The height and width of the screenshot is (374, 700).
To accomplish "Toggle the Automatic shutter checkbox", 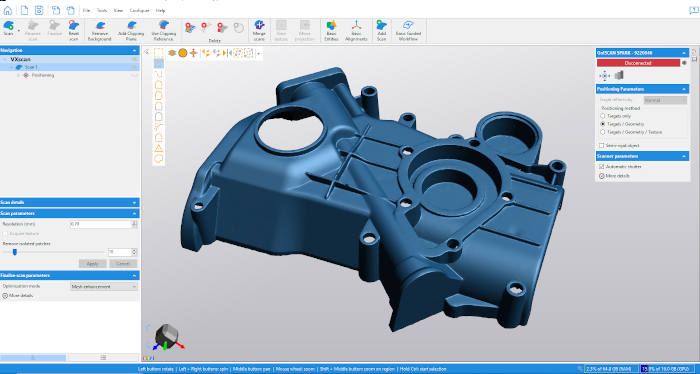I will click(x=601, y=166).
